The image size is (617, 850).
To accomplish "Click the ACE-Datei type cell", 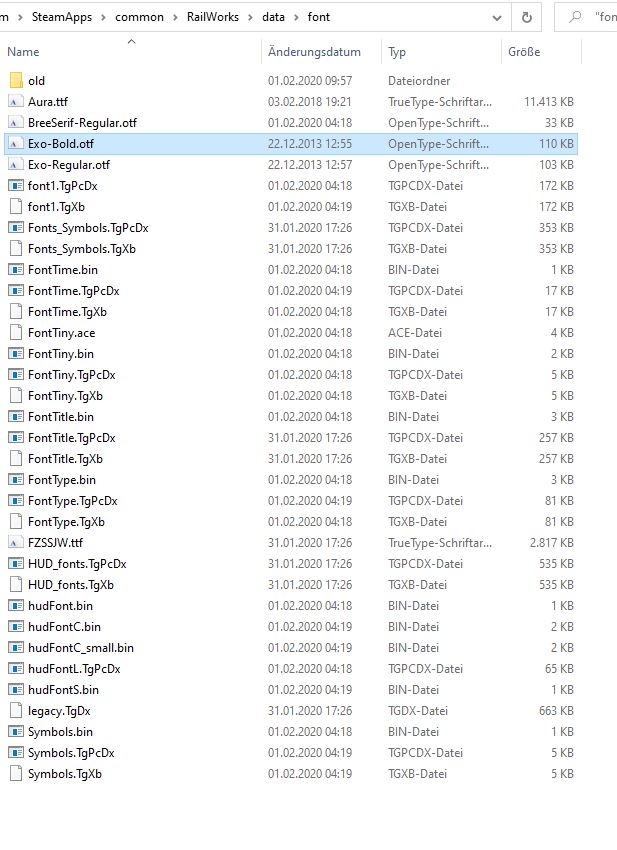I will (415, 333).
